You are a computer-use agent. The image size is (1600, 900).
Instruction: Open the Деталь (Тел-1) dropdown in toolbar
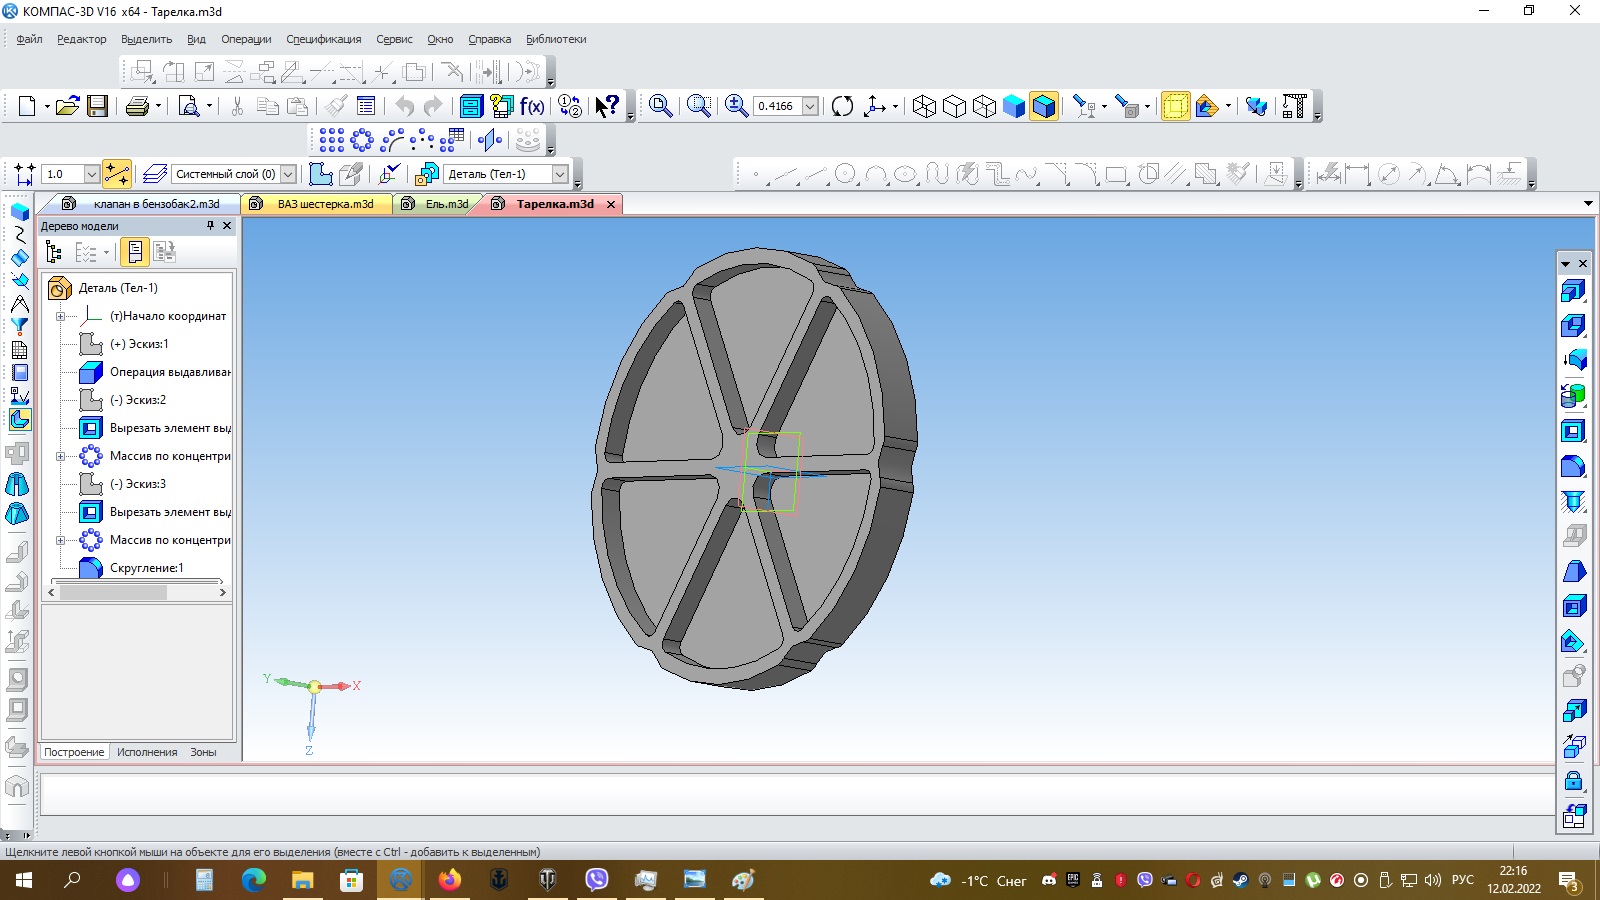pyautogui.click(x=560, y=174)
